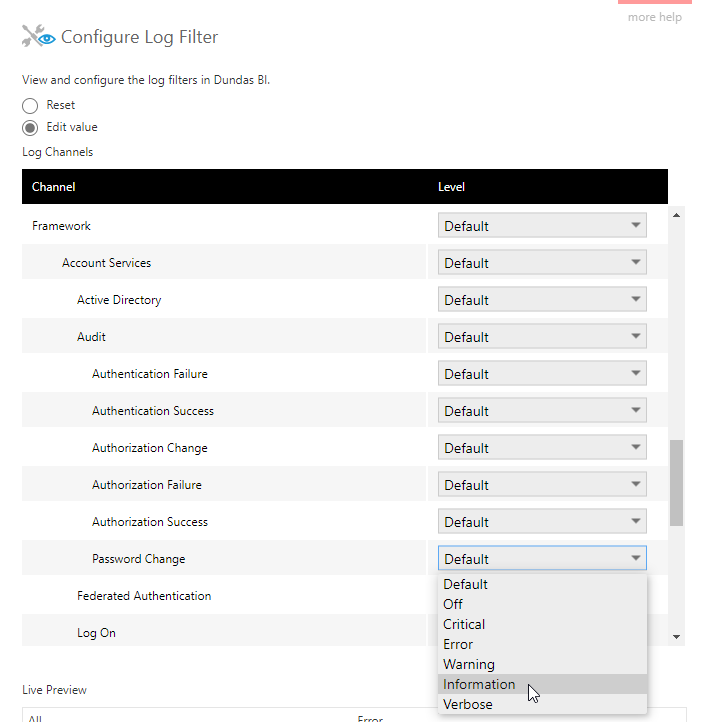Open the Authentication Failure level dropdown
713x722 pixels.
click(x=542, y=373)
